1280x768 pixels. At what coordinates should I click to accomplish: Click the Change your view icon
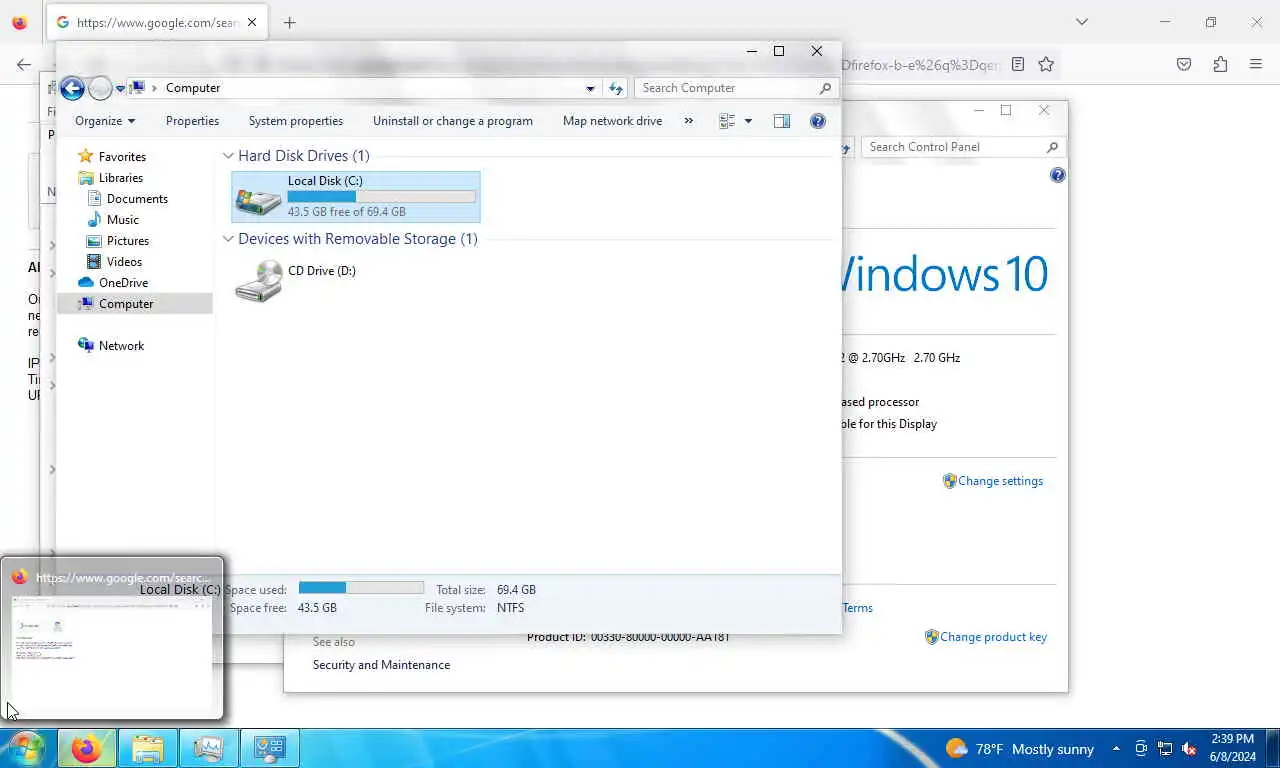[x=727, y=121]
